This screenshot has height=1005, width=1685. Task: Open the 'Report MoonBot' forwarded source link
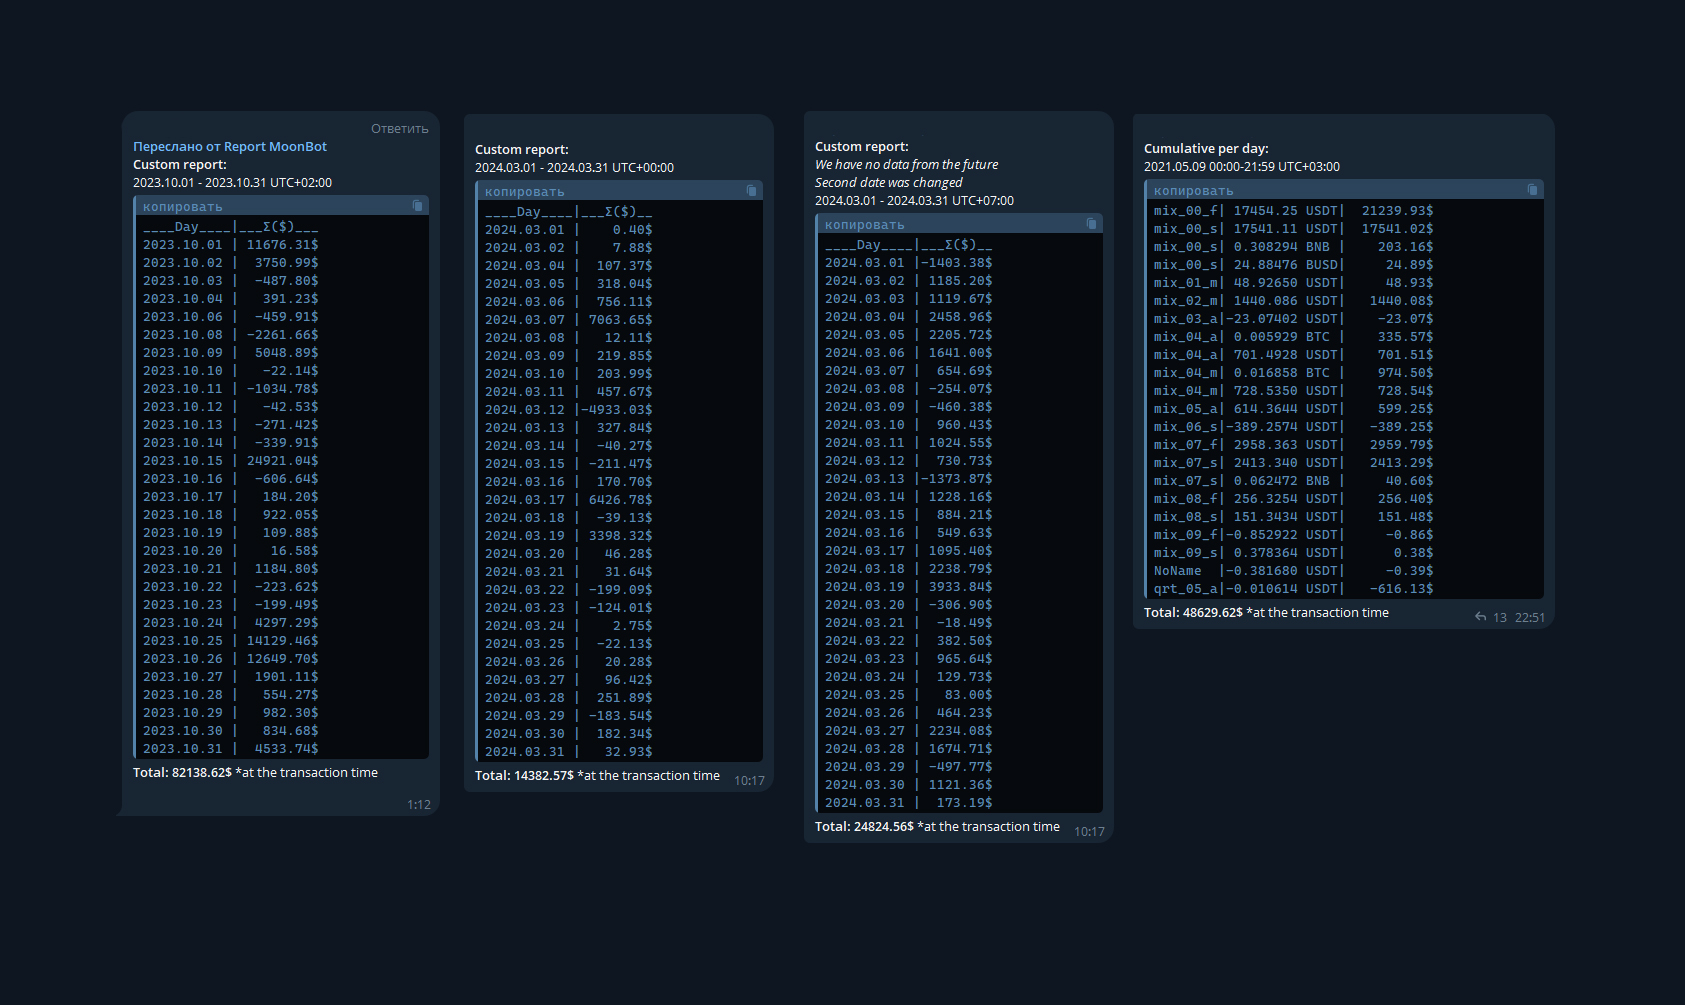275,147
